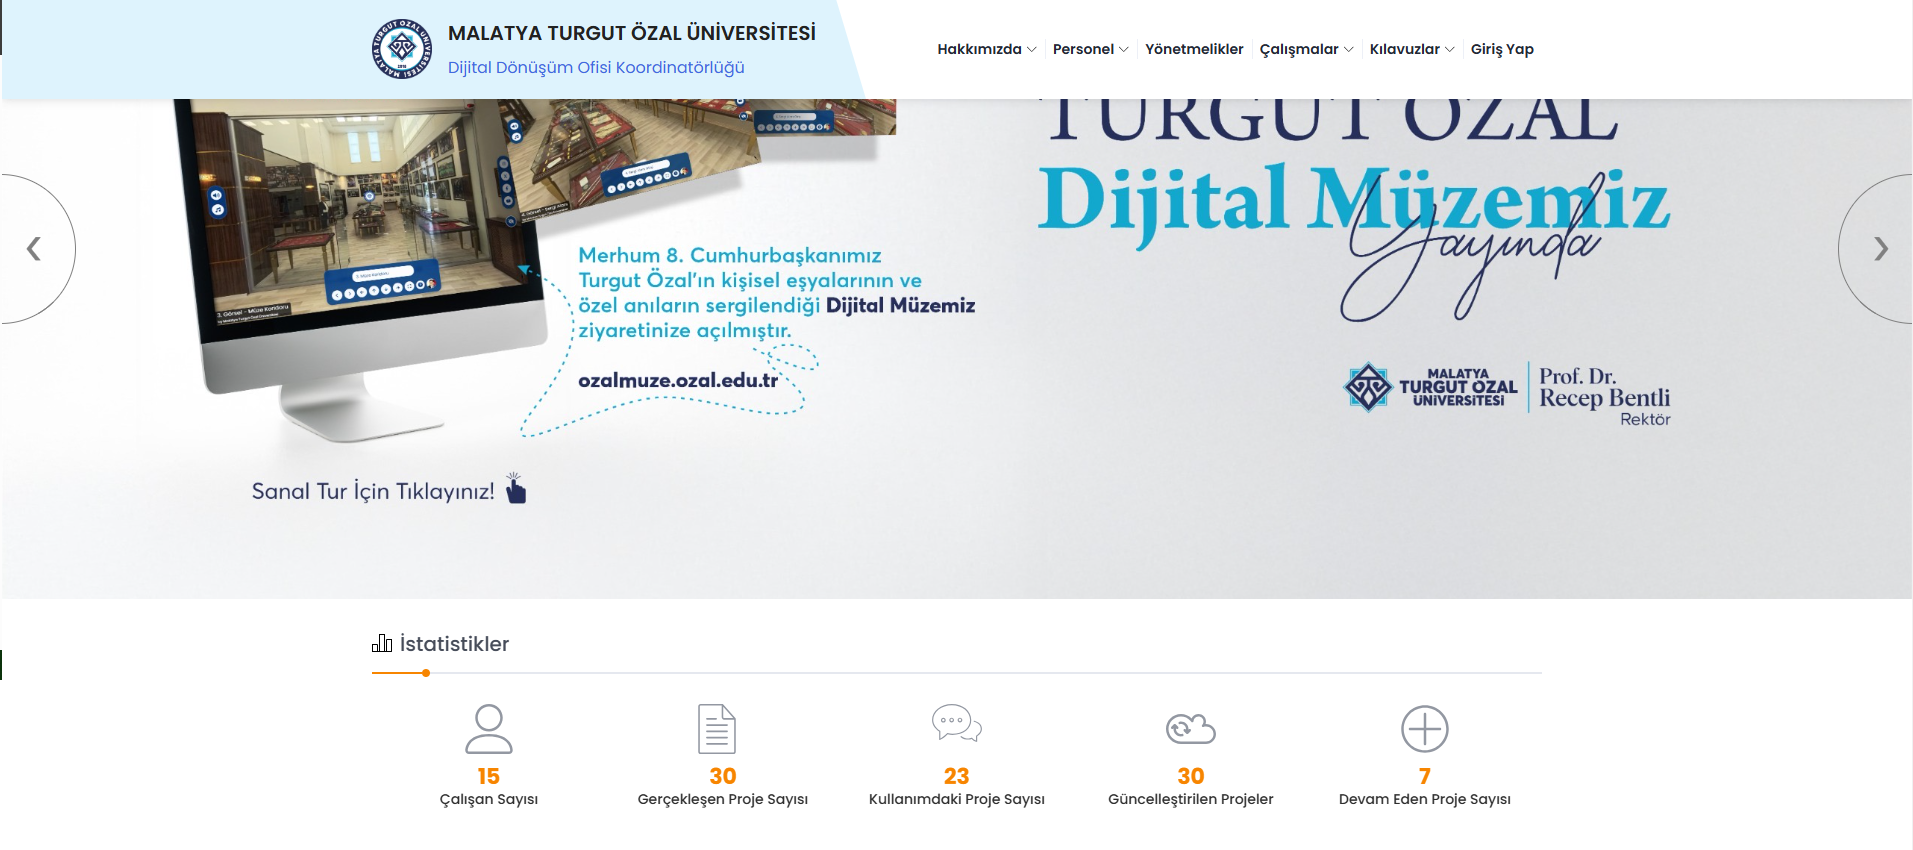The width and height of the screenshot is (1913, 850).
Task: Click the pointing hand icon beside Sanal Tur
Action: click(516, 488)
